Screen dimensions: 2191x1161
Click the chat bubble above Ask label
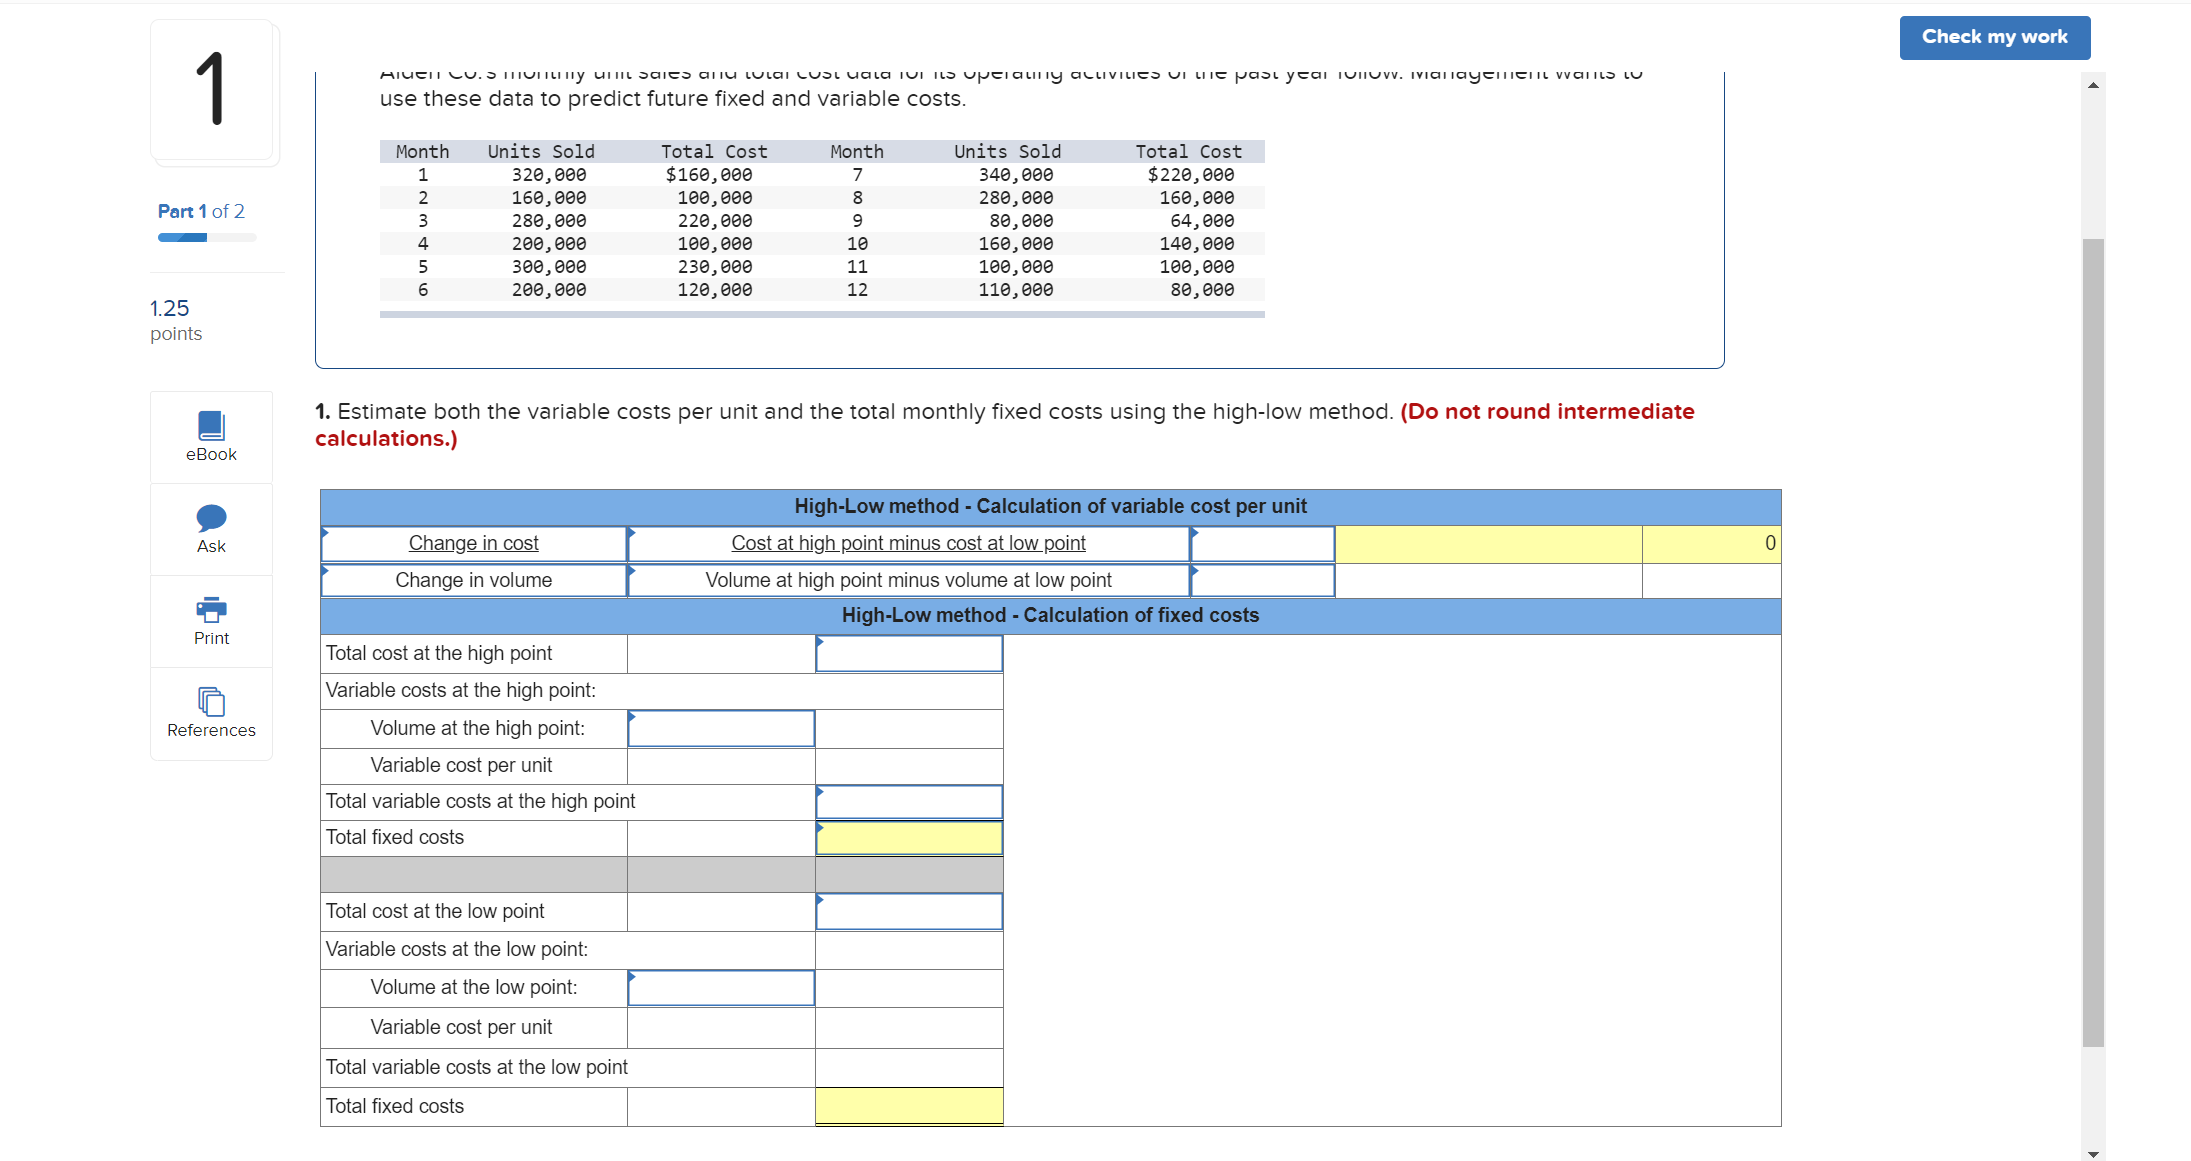[x=210, y=518]
